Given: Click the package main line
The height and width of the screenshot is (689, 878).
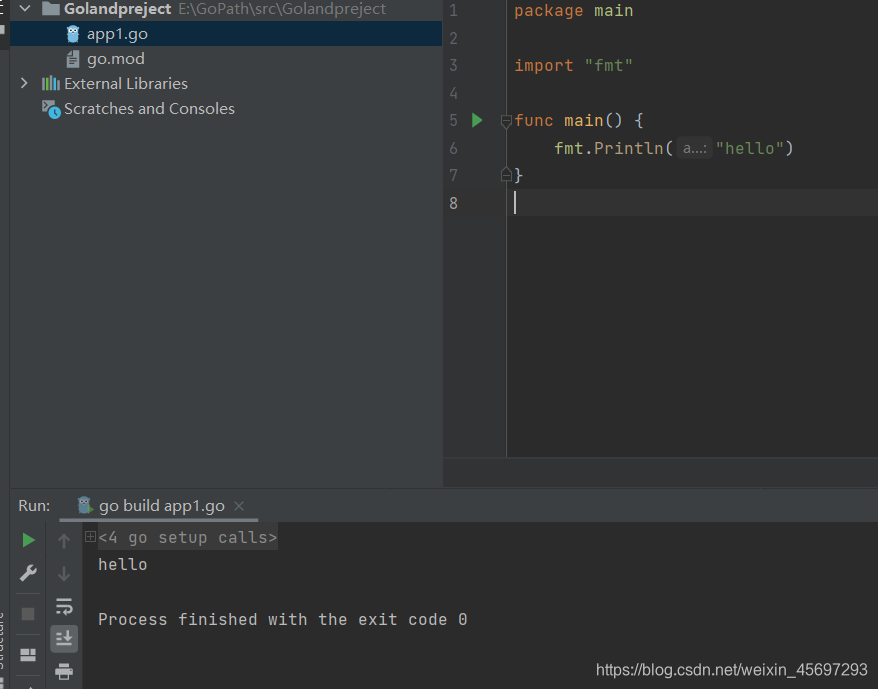Looking at the screenshot, I should tap(573, 11).
